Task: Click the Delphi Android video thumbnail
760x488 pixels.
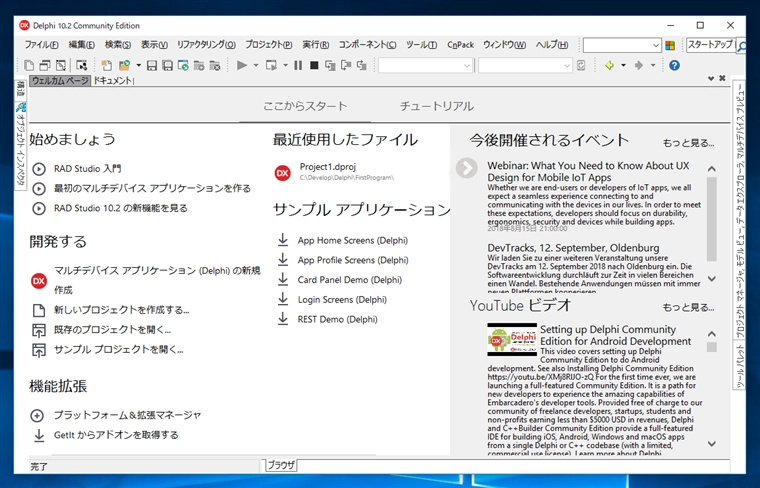Action: (x=512, y=339)
